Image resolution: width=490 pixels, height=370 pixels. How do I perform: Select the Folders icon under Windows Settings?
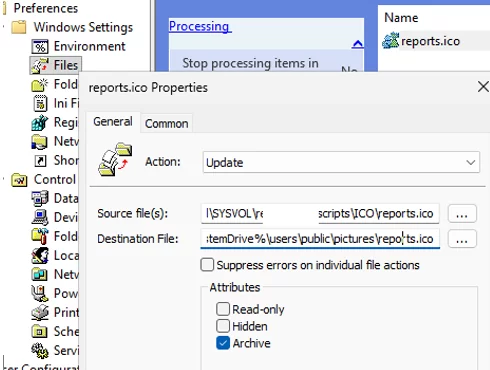[40, 84]
